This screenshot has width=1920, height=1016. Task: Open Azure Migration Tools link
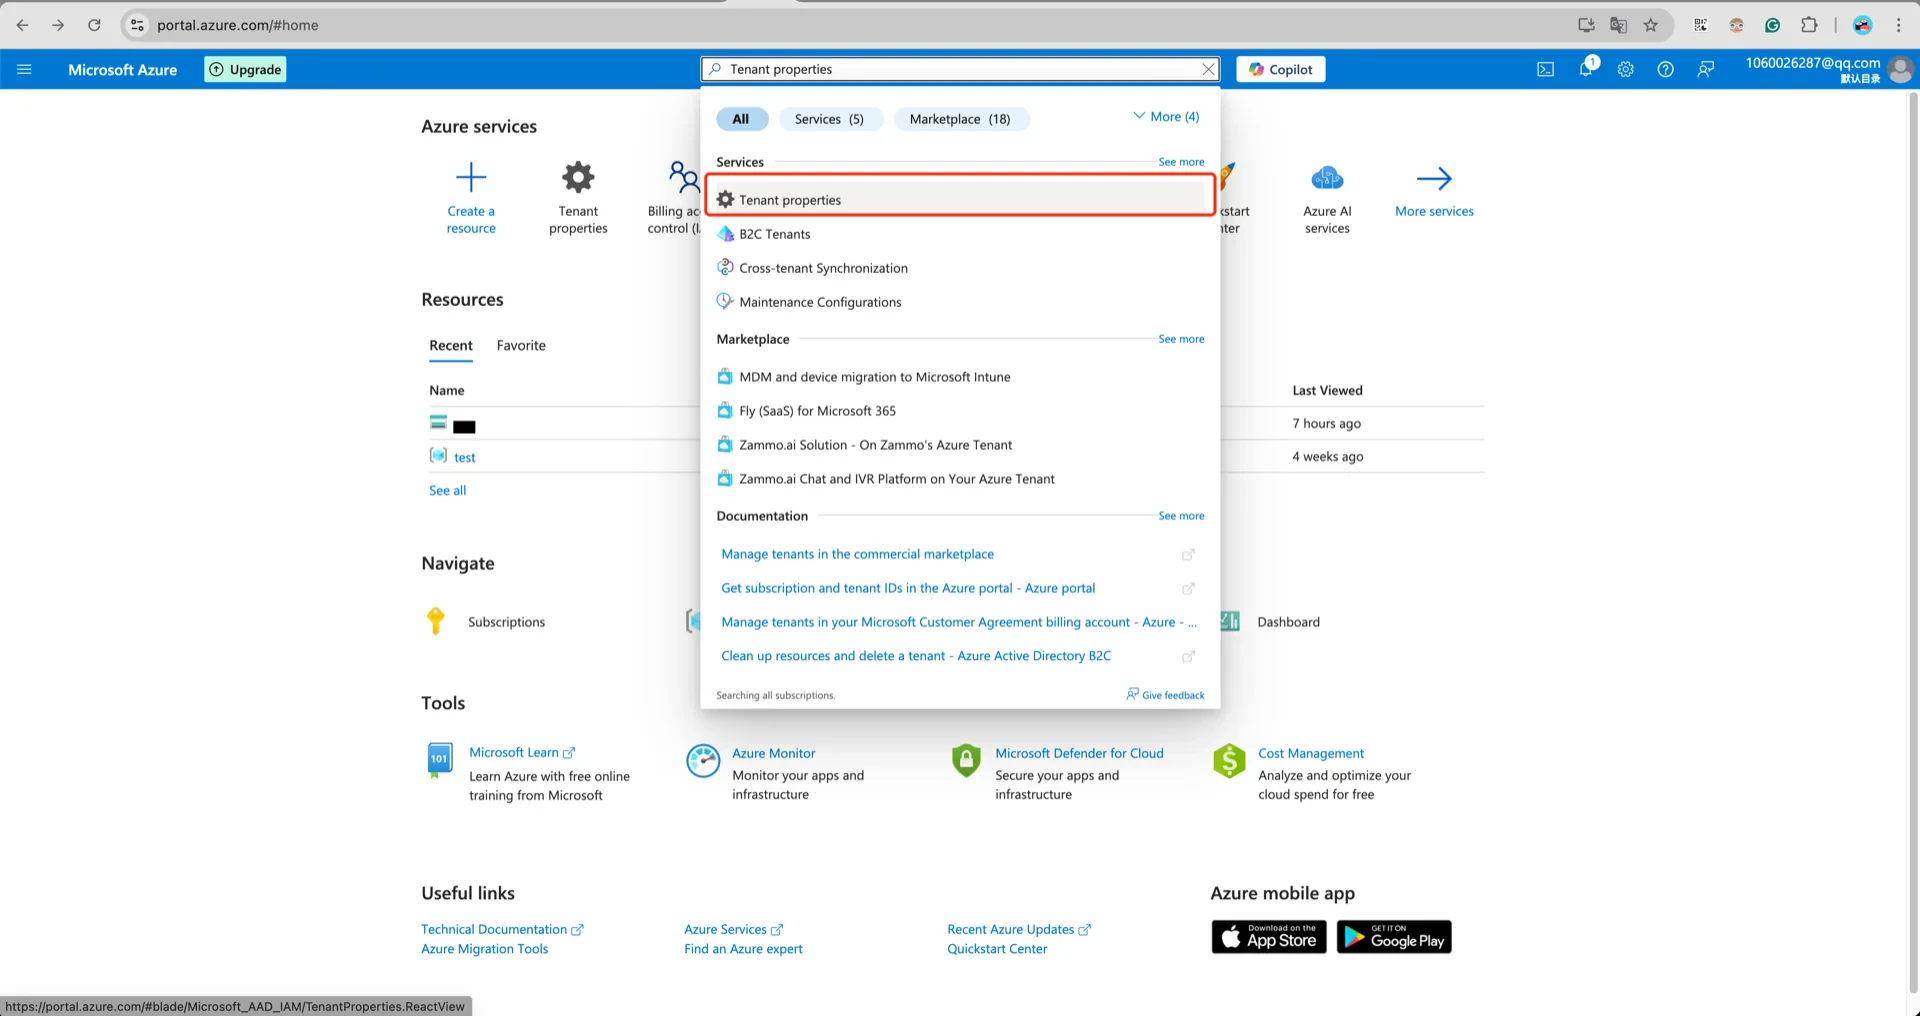484,949
